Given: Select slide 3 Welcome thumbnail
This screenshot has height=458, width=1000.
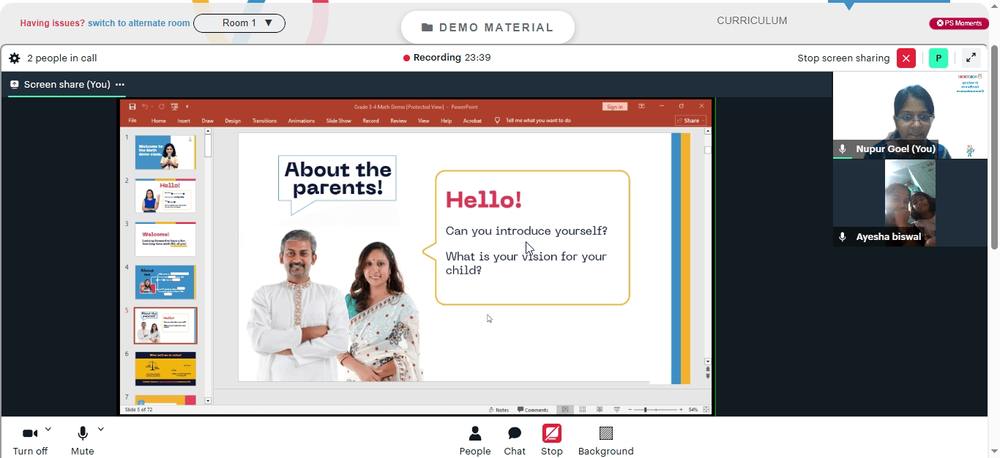Looking at the screenshot, I should tap(165, 239).
